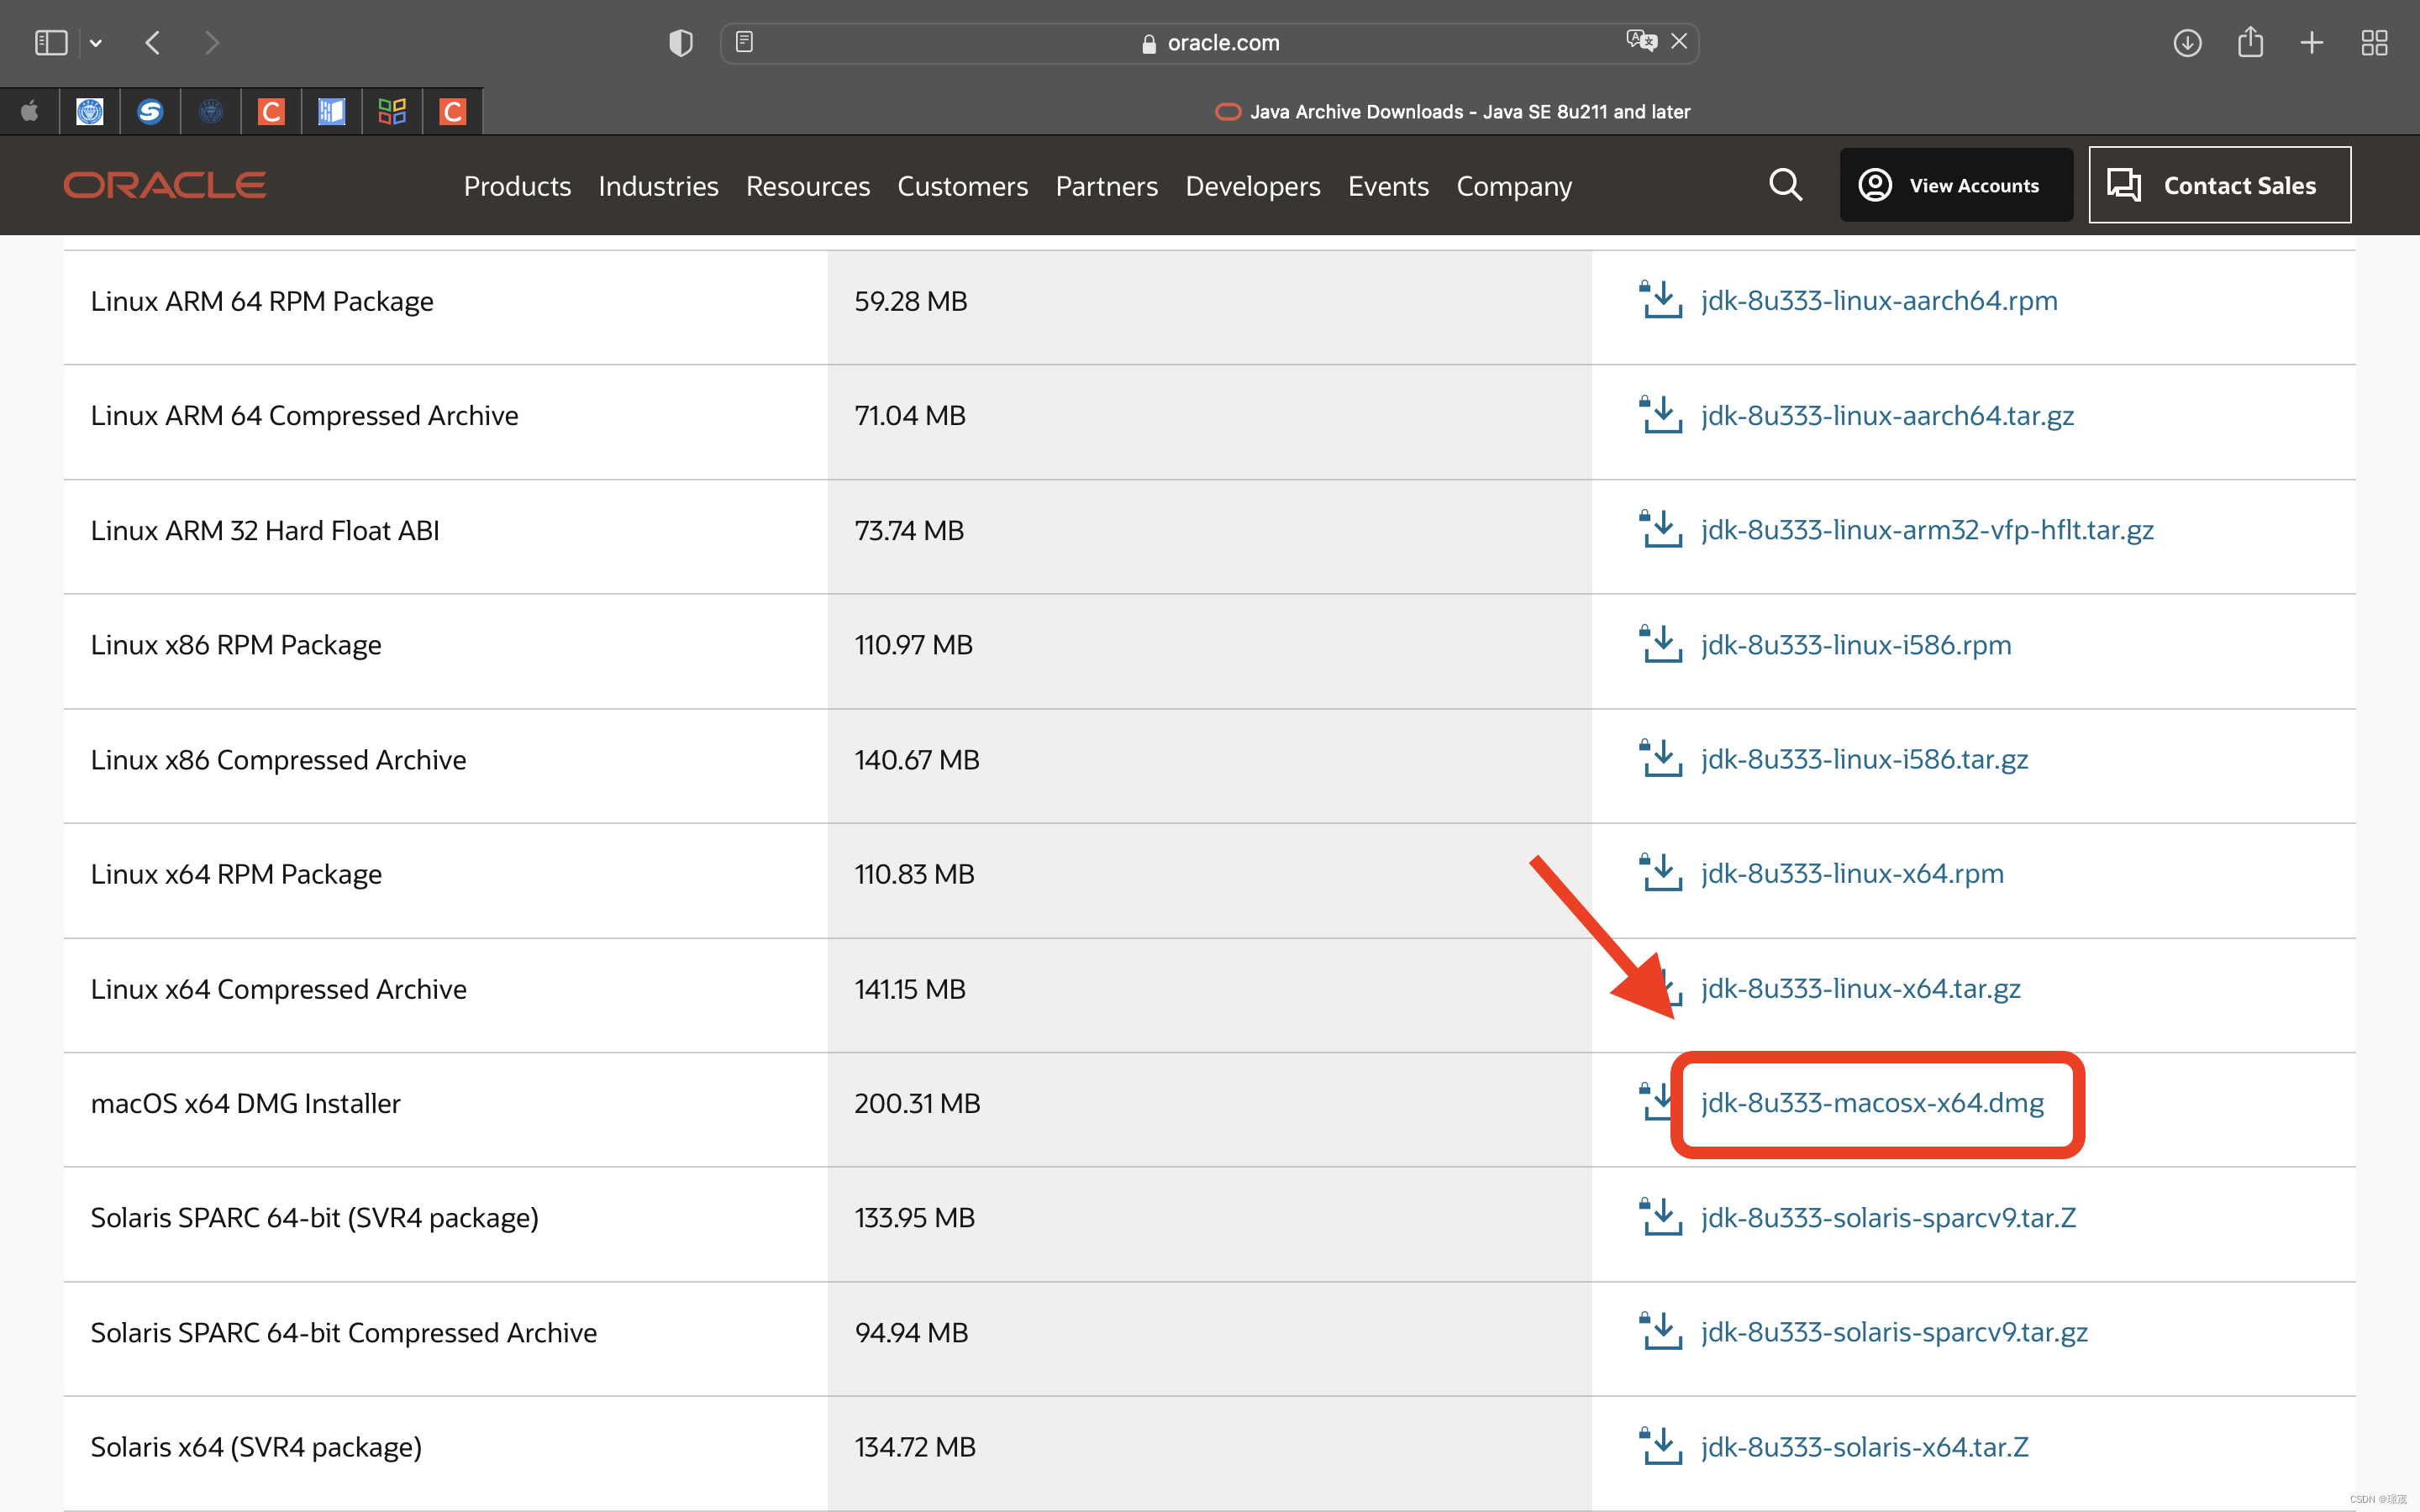Download jdk-8u333-macosx-x64.dmg link

pos(1872,1102)
